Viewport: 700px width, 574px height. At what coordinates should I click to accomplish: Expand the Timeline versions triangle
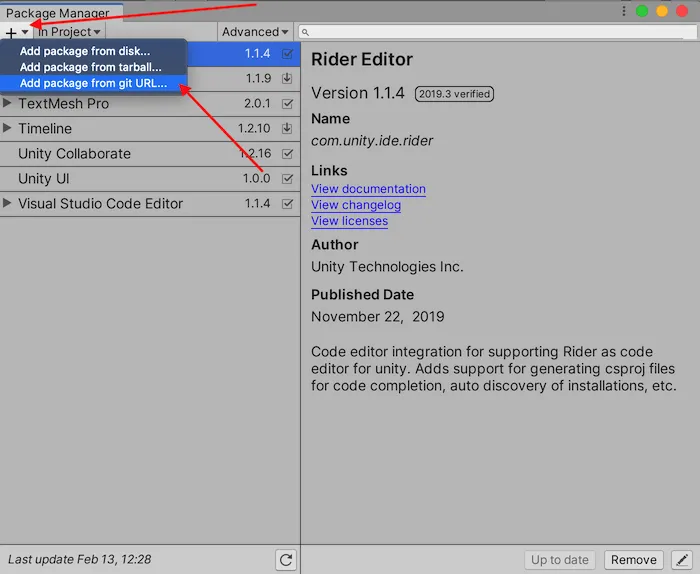(7, 128)
